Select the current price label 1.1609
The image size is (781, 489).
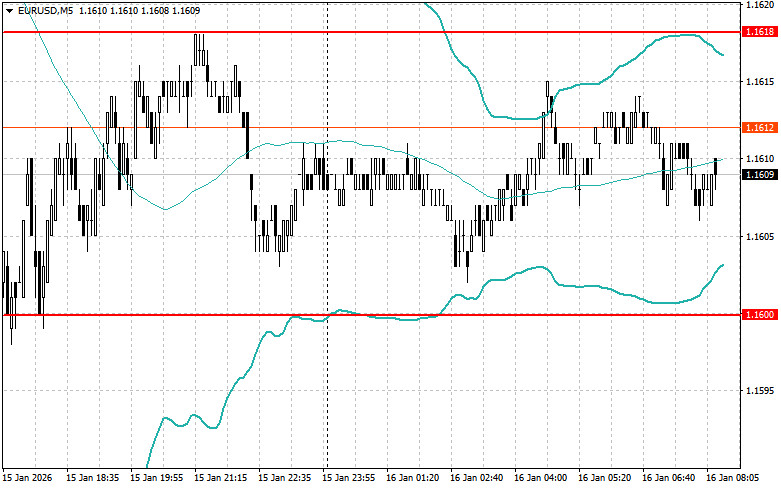(760, 174)
